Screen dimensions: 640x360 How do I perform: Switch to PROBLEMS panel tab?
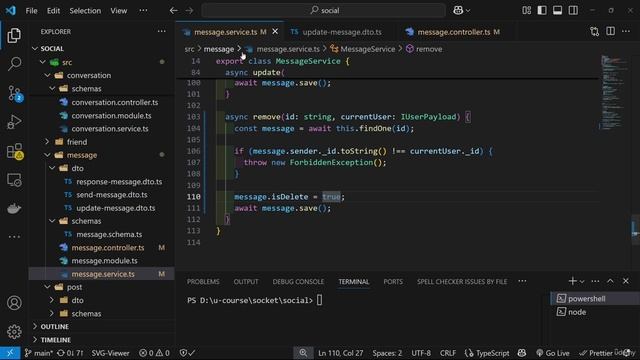[x=203, y=282]
